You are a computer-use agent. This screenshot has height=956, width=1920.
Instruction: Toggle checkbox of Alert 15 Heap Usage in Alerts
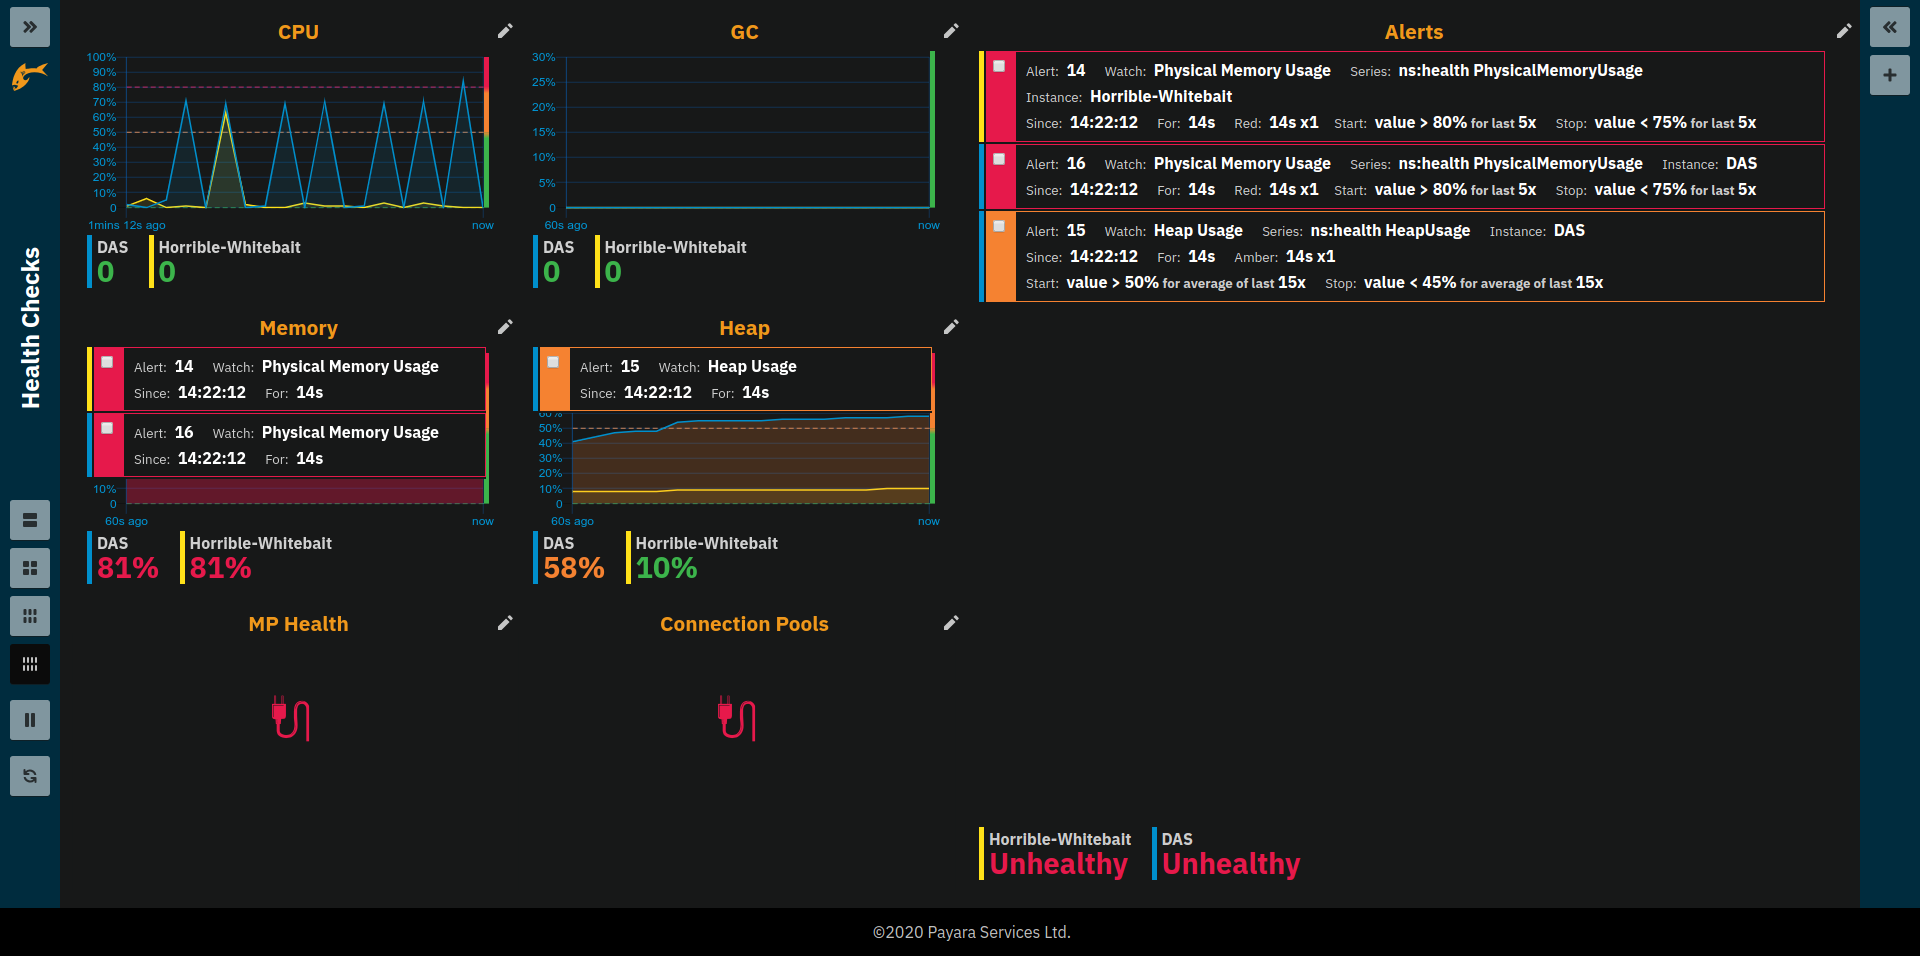tap(999, 226)
